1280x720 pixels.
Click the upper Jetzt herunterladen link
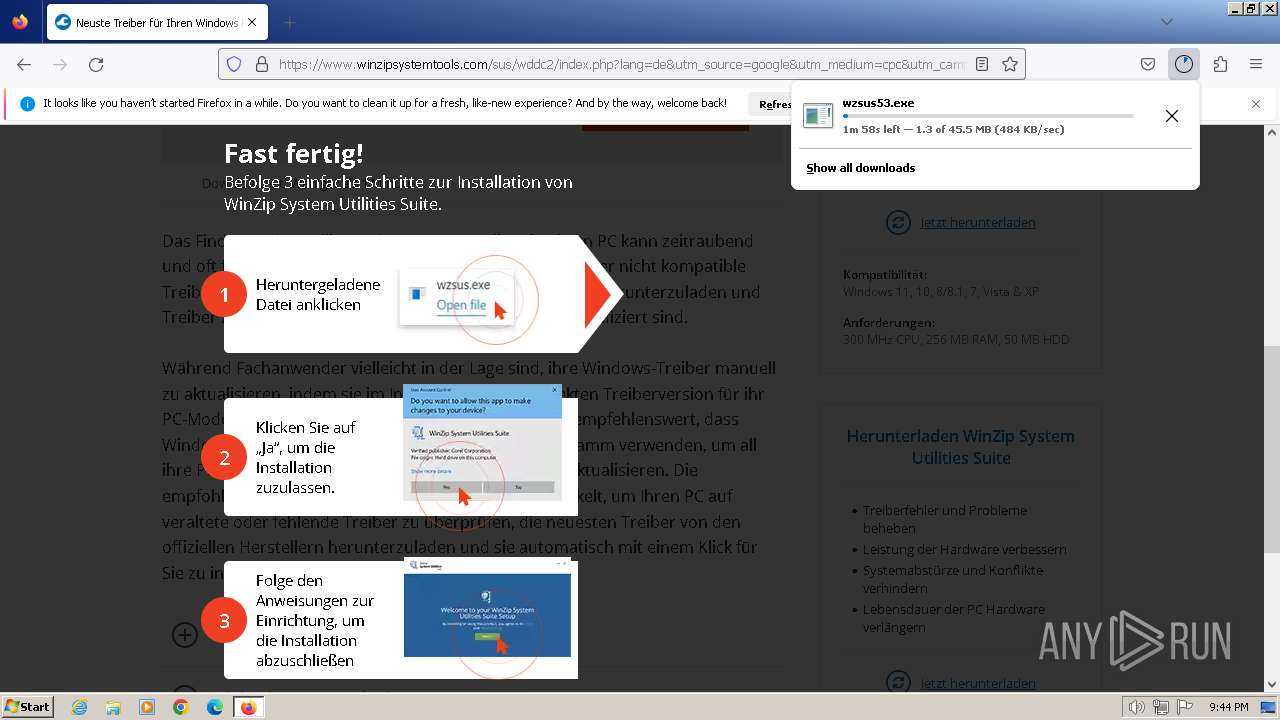tap(977, 223)
